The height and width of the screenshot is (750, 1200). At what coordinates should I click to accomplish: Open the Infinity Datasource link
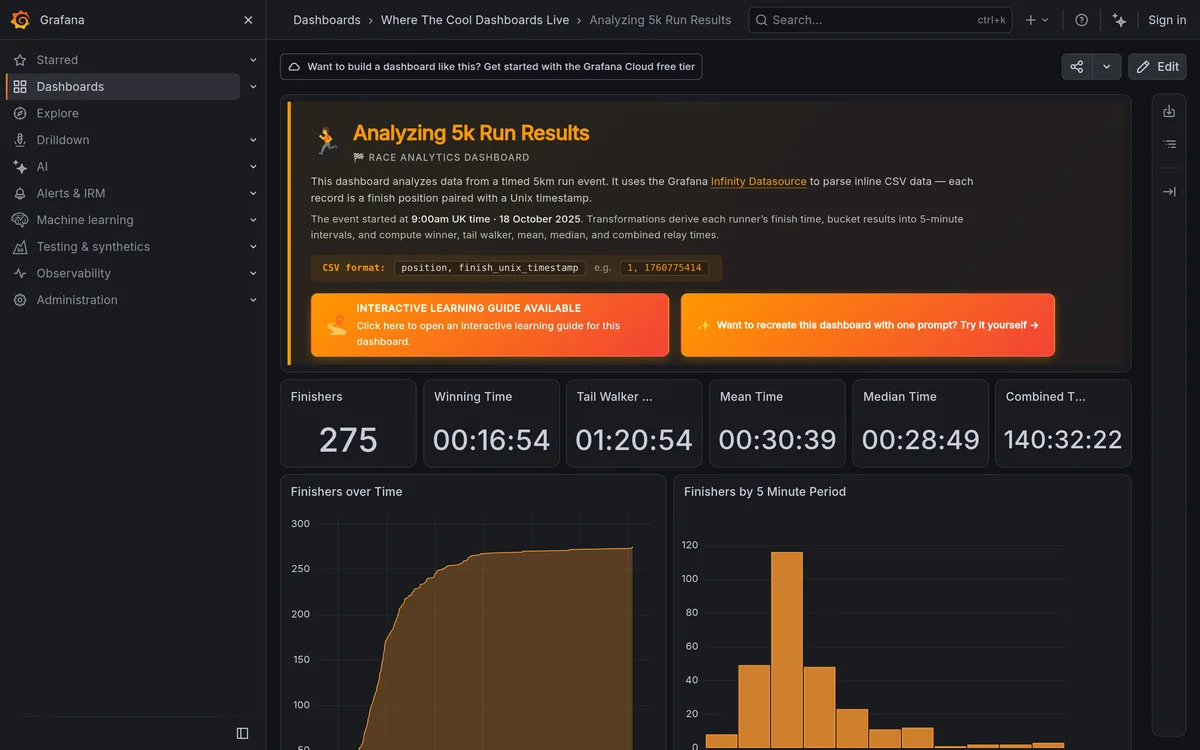759,182
